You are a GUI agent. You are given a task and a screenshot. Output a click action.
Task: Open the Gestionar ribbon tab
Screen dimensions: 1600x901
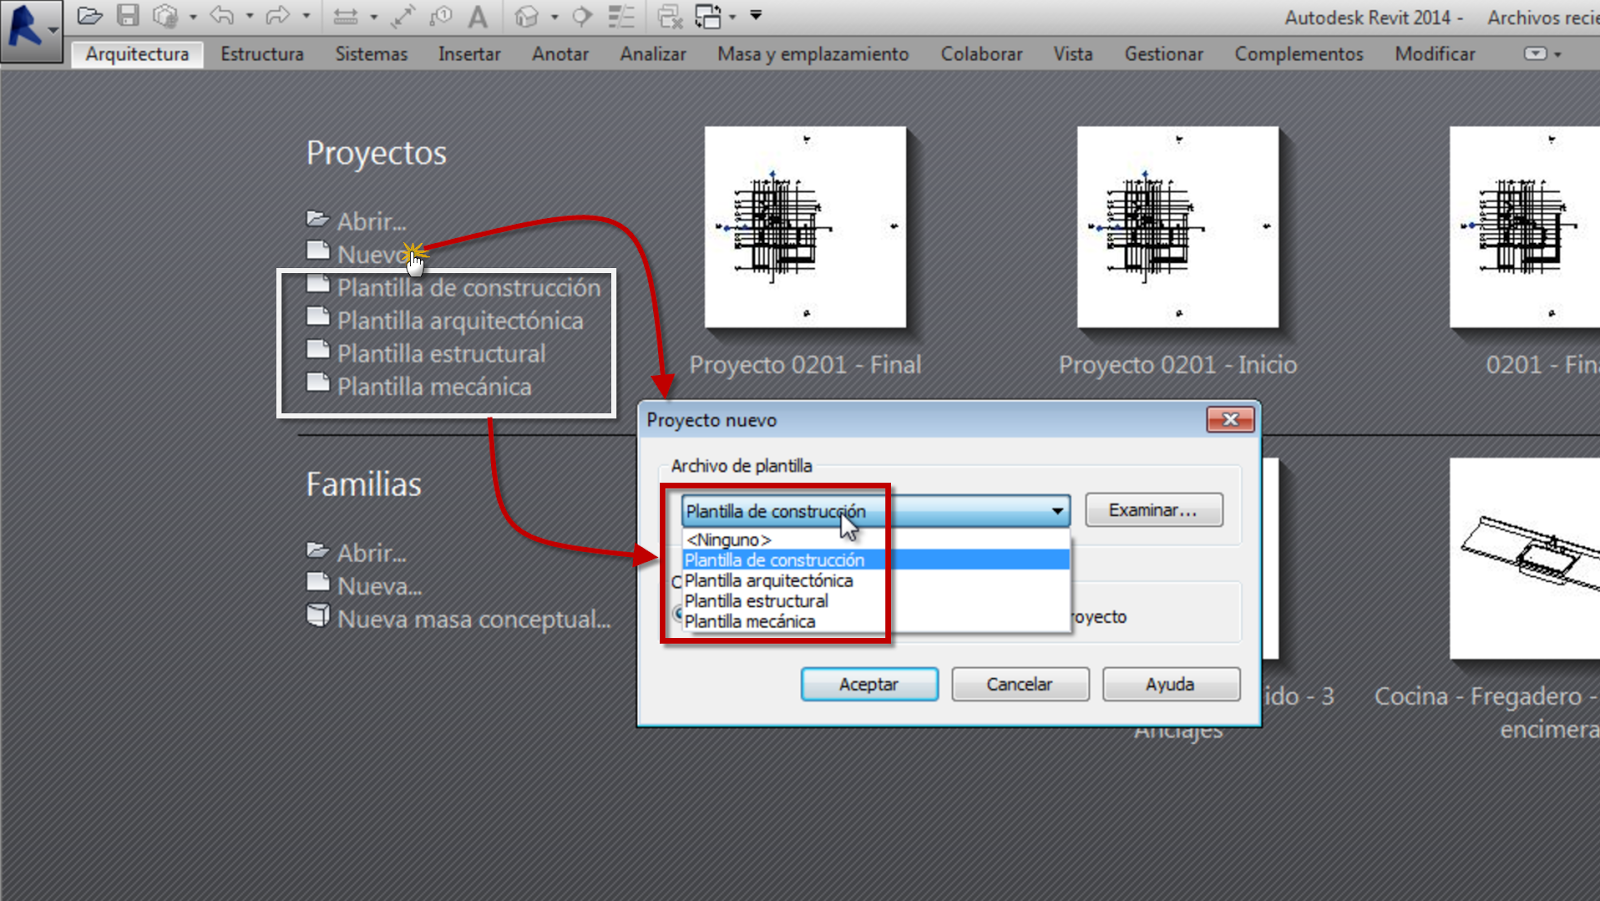[x=1164, y=54]
